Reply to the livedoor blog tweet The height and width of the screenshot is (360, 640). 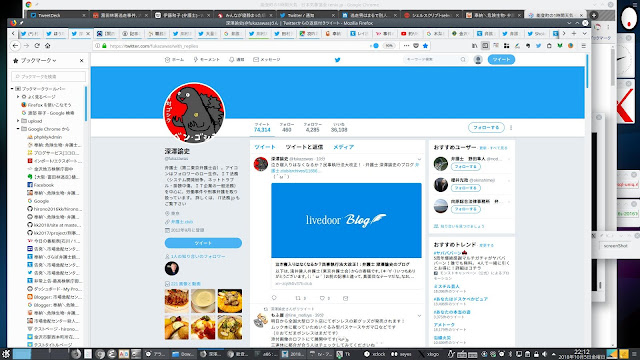coord(274,298)
